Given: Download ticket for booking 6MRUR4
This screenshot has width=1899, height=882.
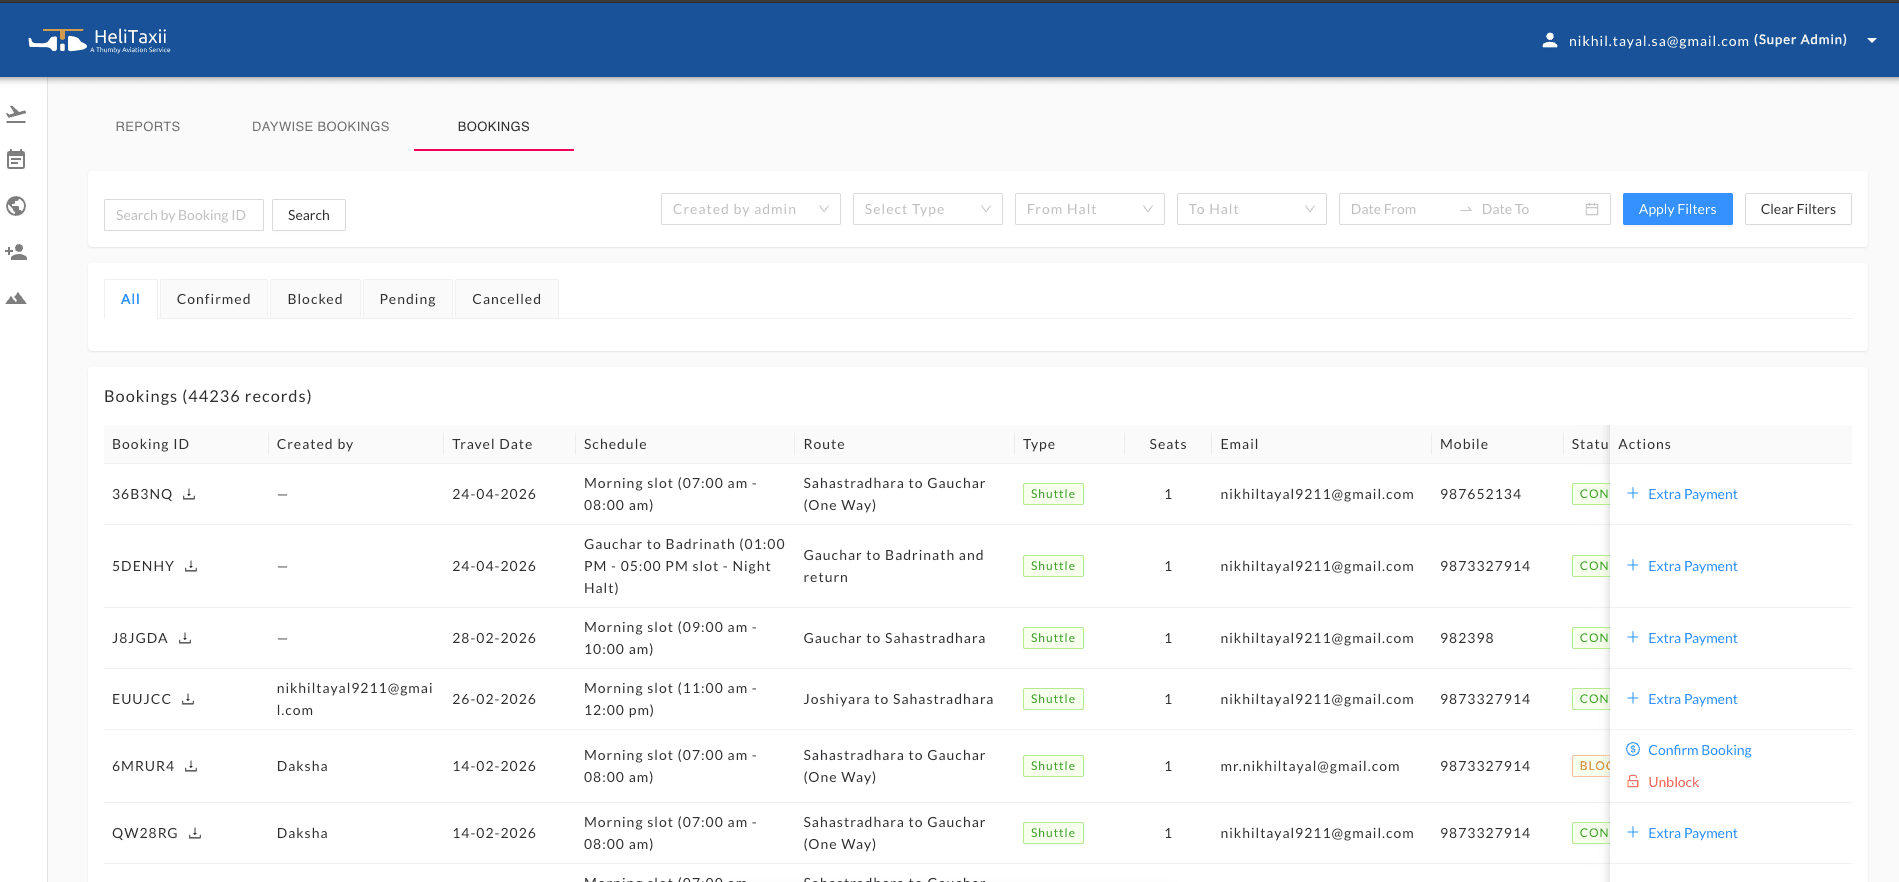Looking at the screenshot, I should 191,766.
